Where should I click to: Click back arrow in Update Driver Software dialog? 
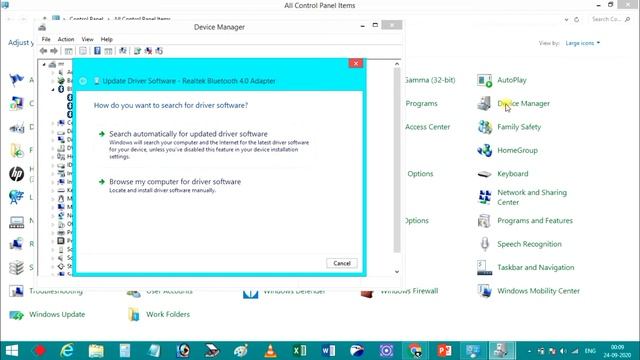click(x=83, y=81)
